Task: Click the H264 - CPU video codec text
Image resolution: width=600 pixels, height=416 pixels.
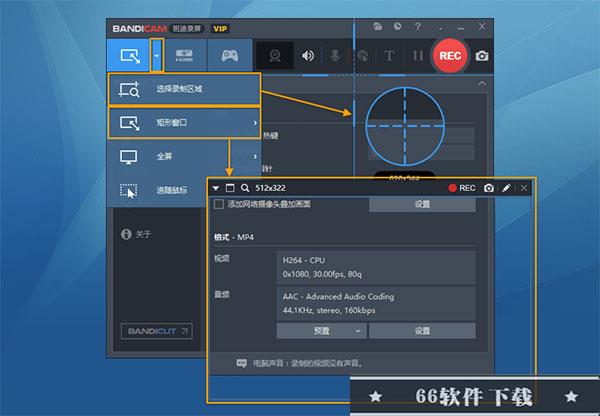Action: (304, 260)
